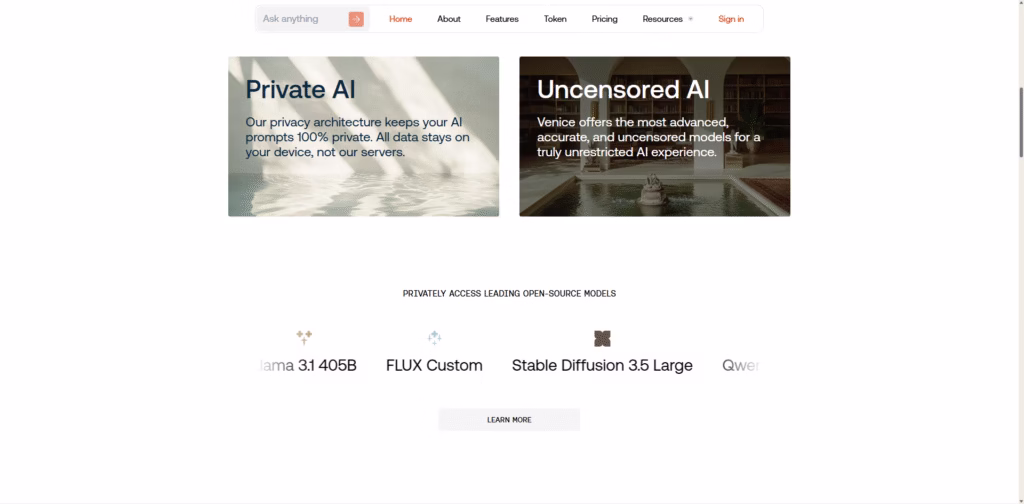The width and height of the screenshot is (1024, 504).
Task: Go to the Home tab
Action: coord(400,19)
